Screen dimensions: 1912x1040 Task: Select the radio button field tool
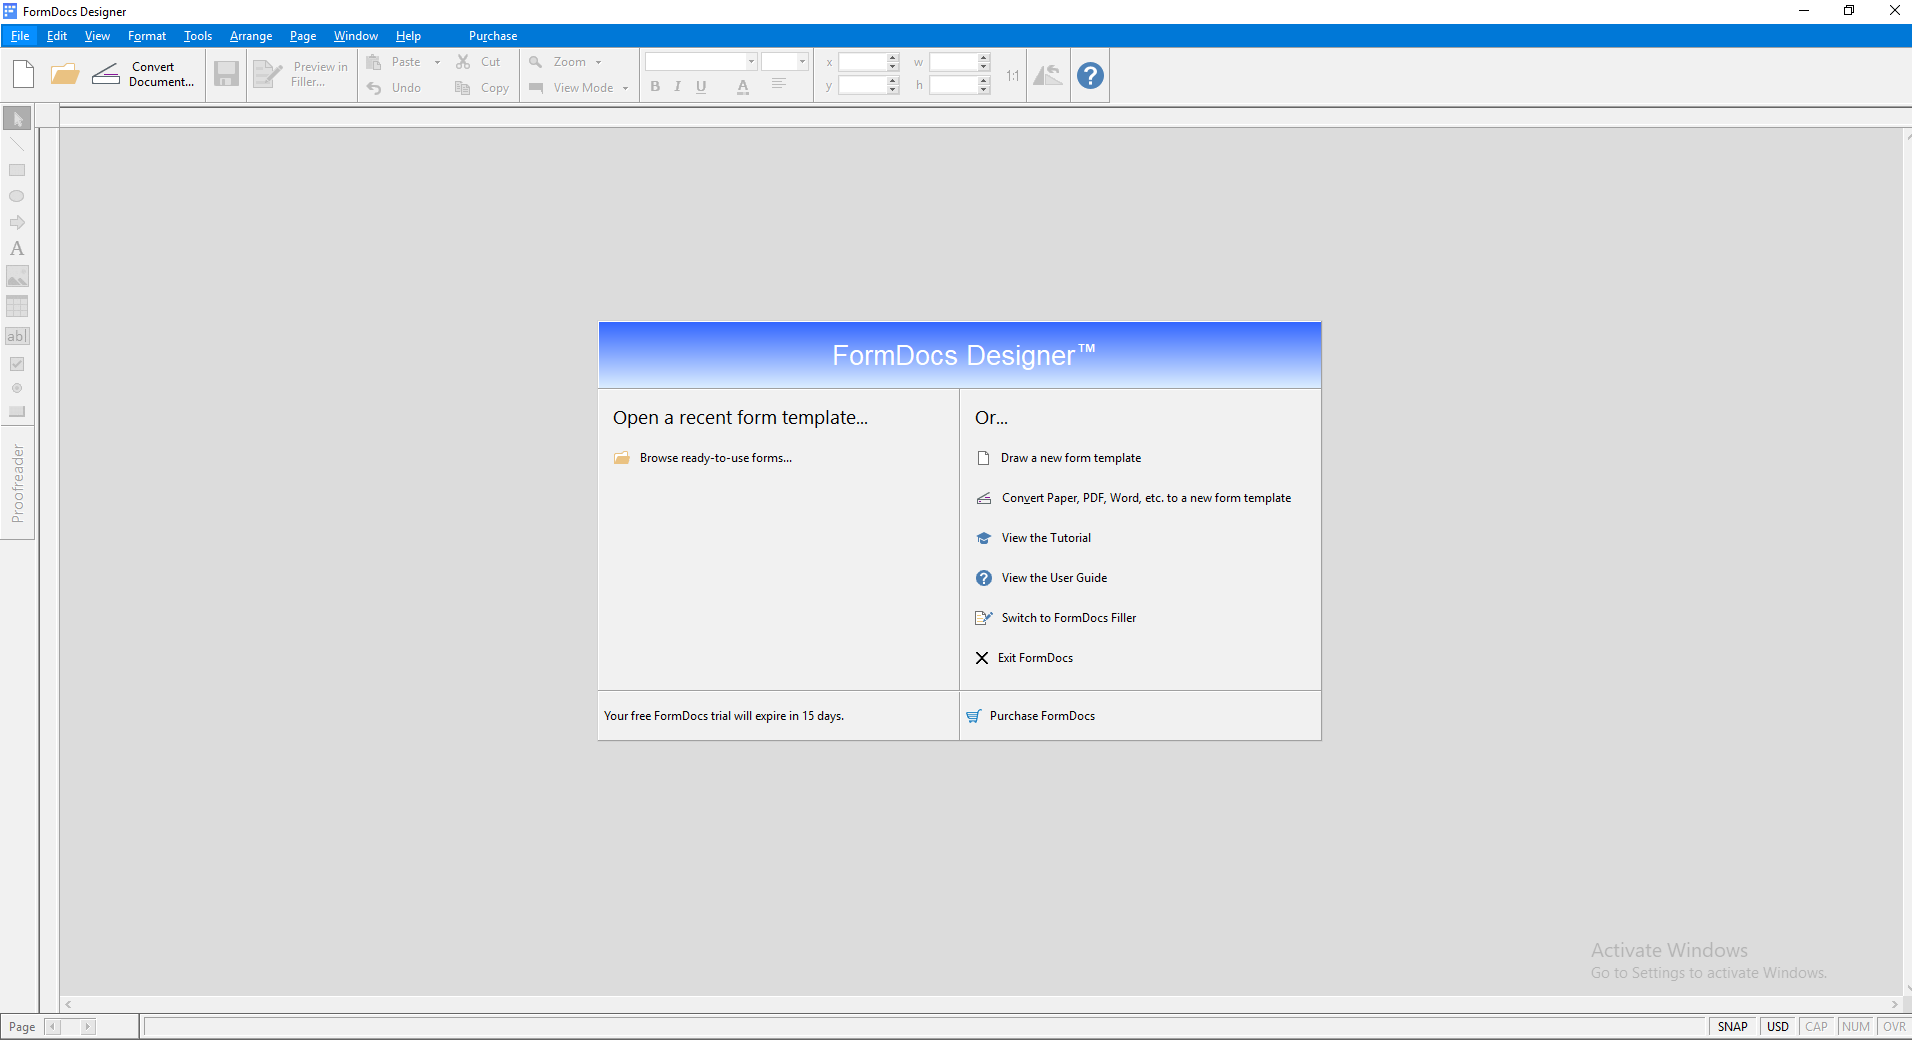tap(17, 388)
